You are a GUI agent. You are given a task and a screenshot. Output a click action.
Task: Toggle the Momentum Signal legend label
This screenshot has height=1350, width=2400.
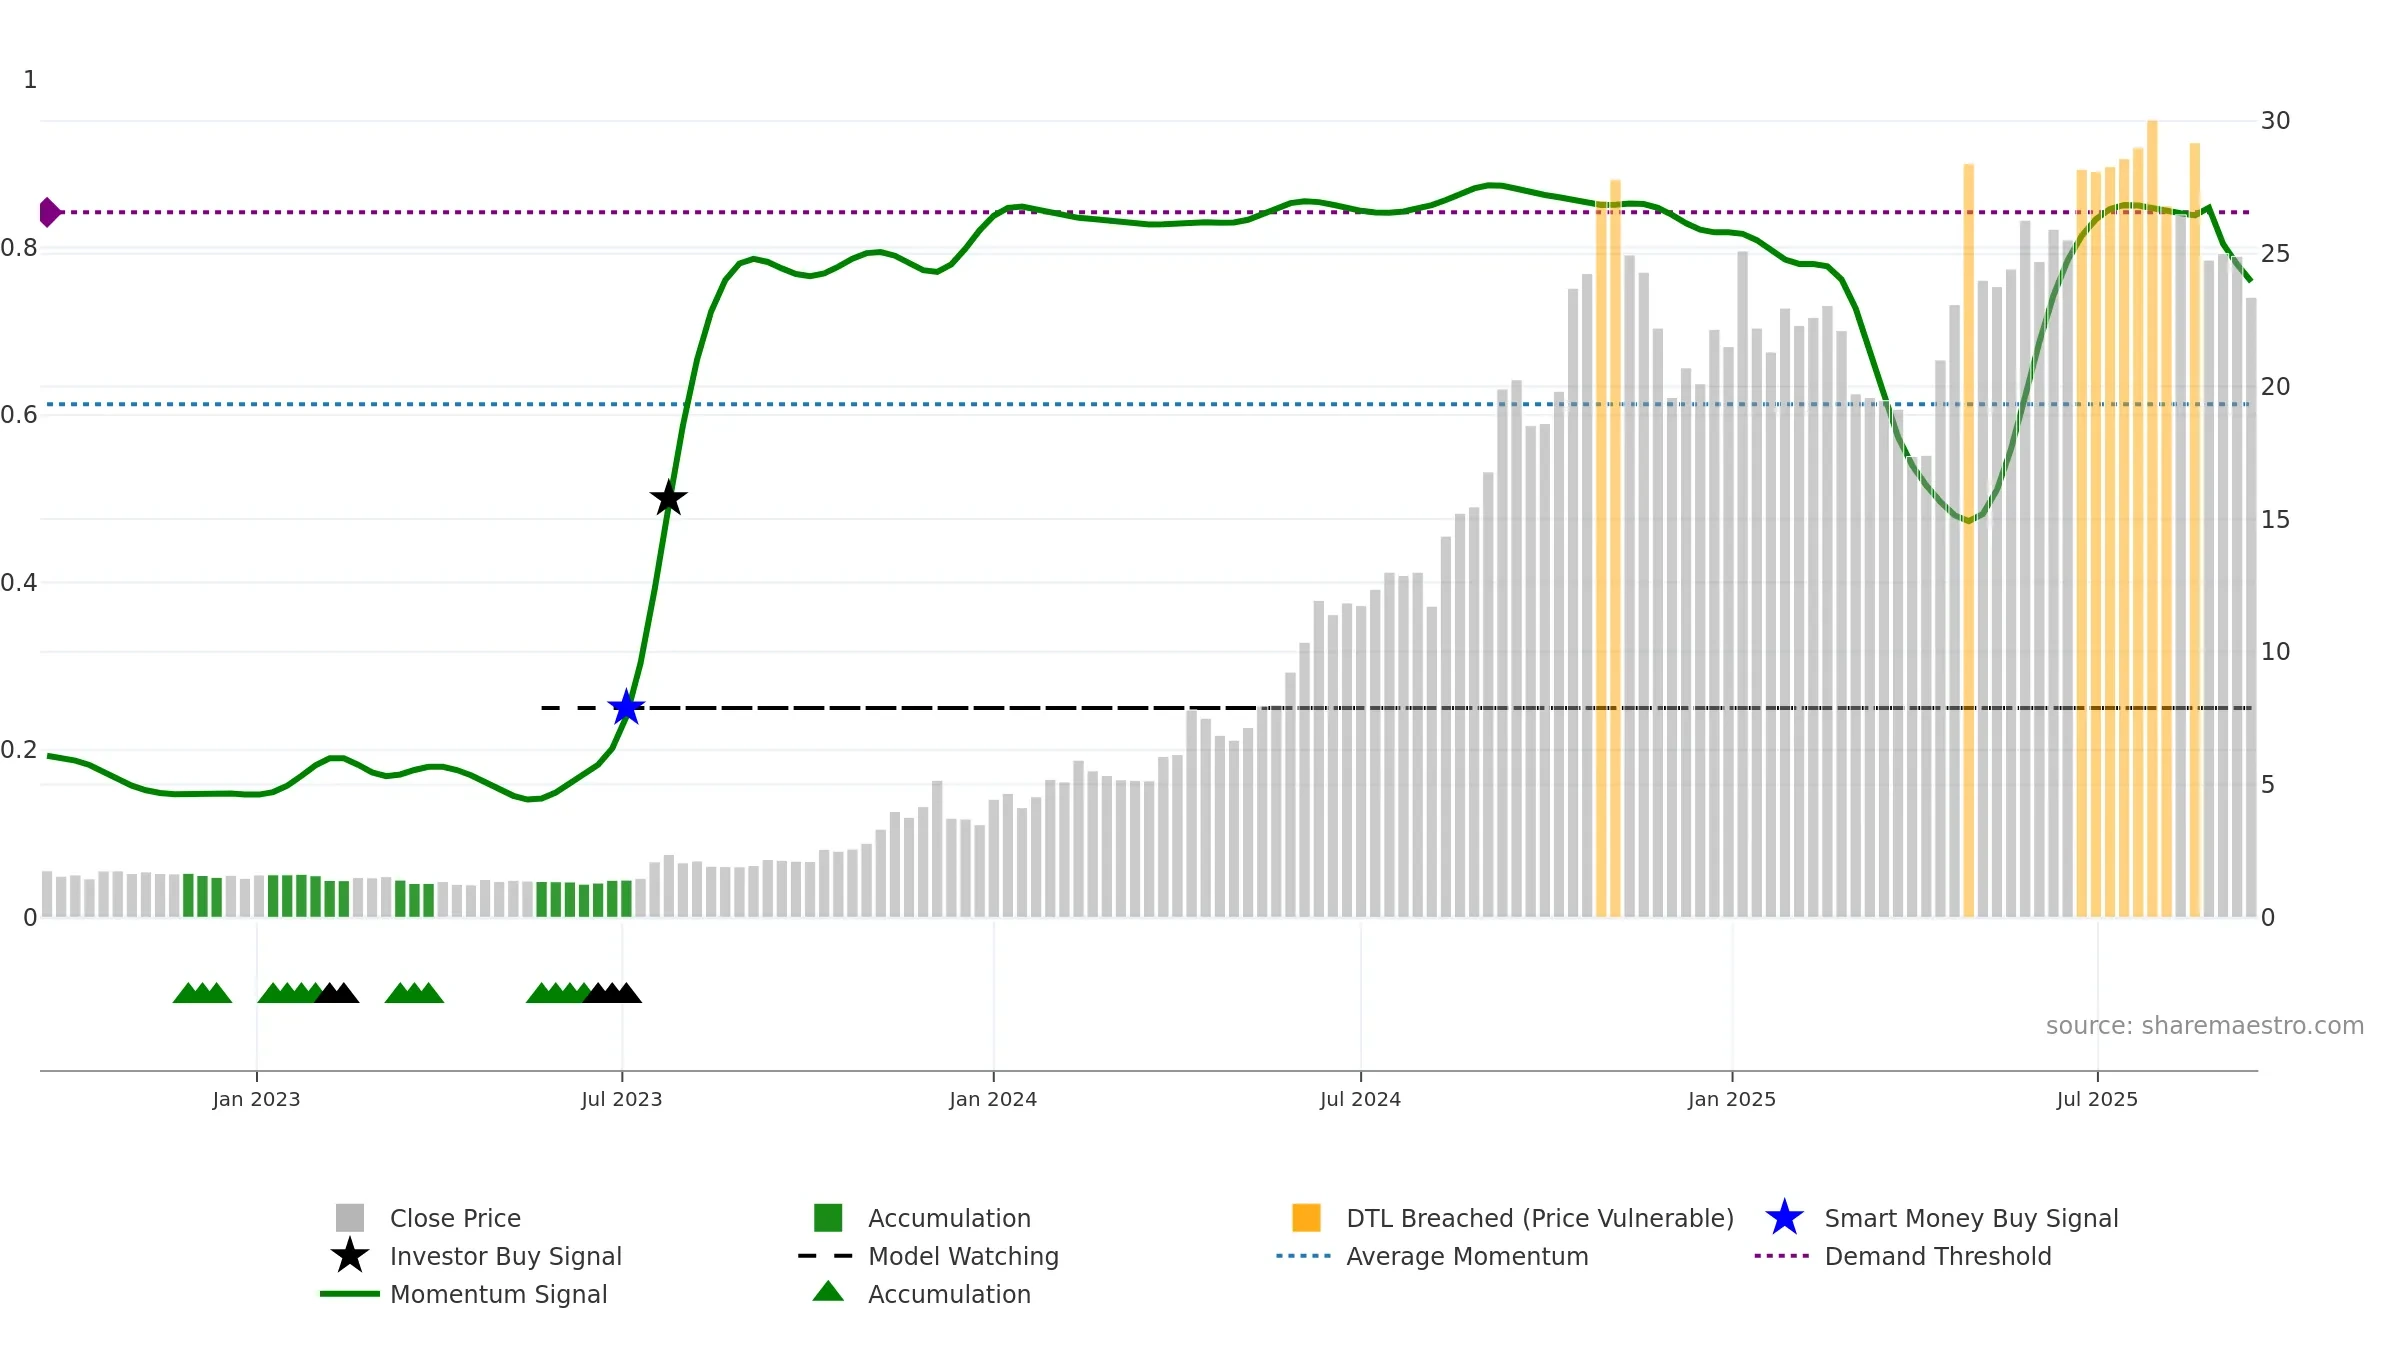[499, 1294]
